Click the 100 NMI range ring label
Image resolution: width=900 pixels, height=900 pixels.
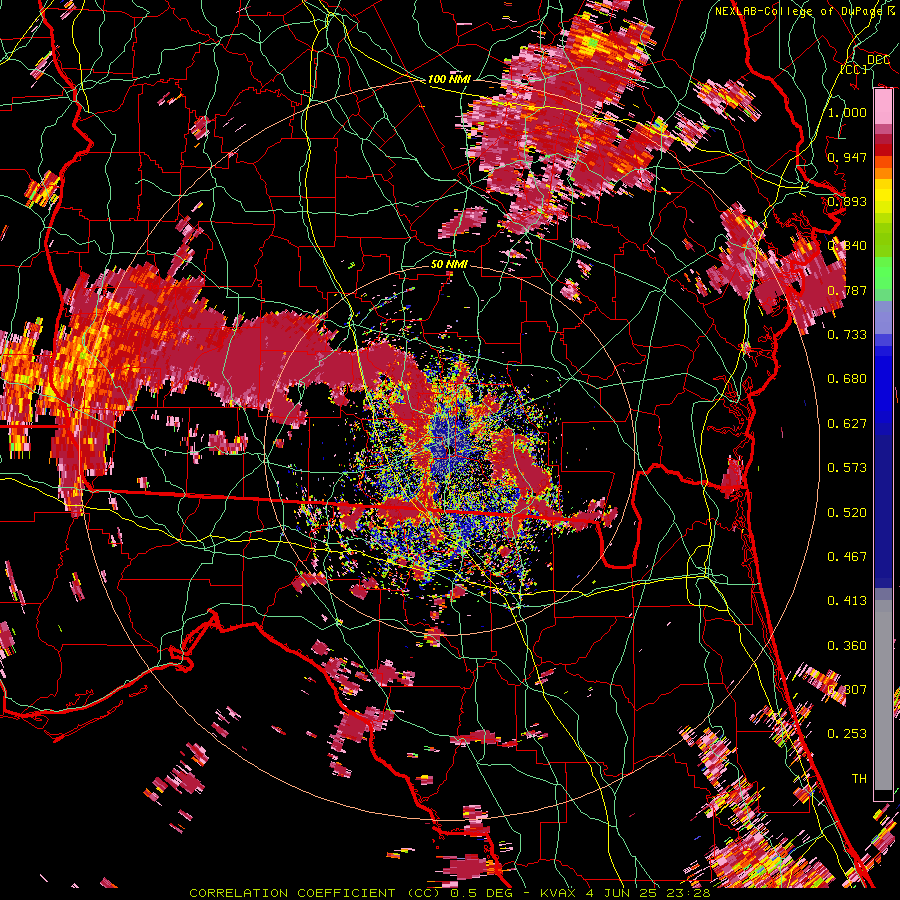449,79
